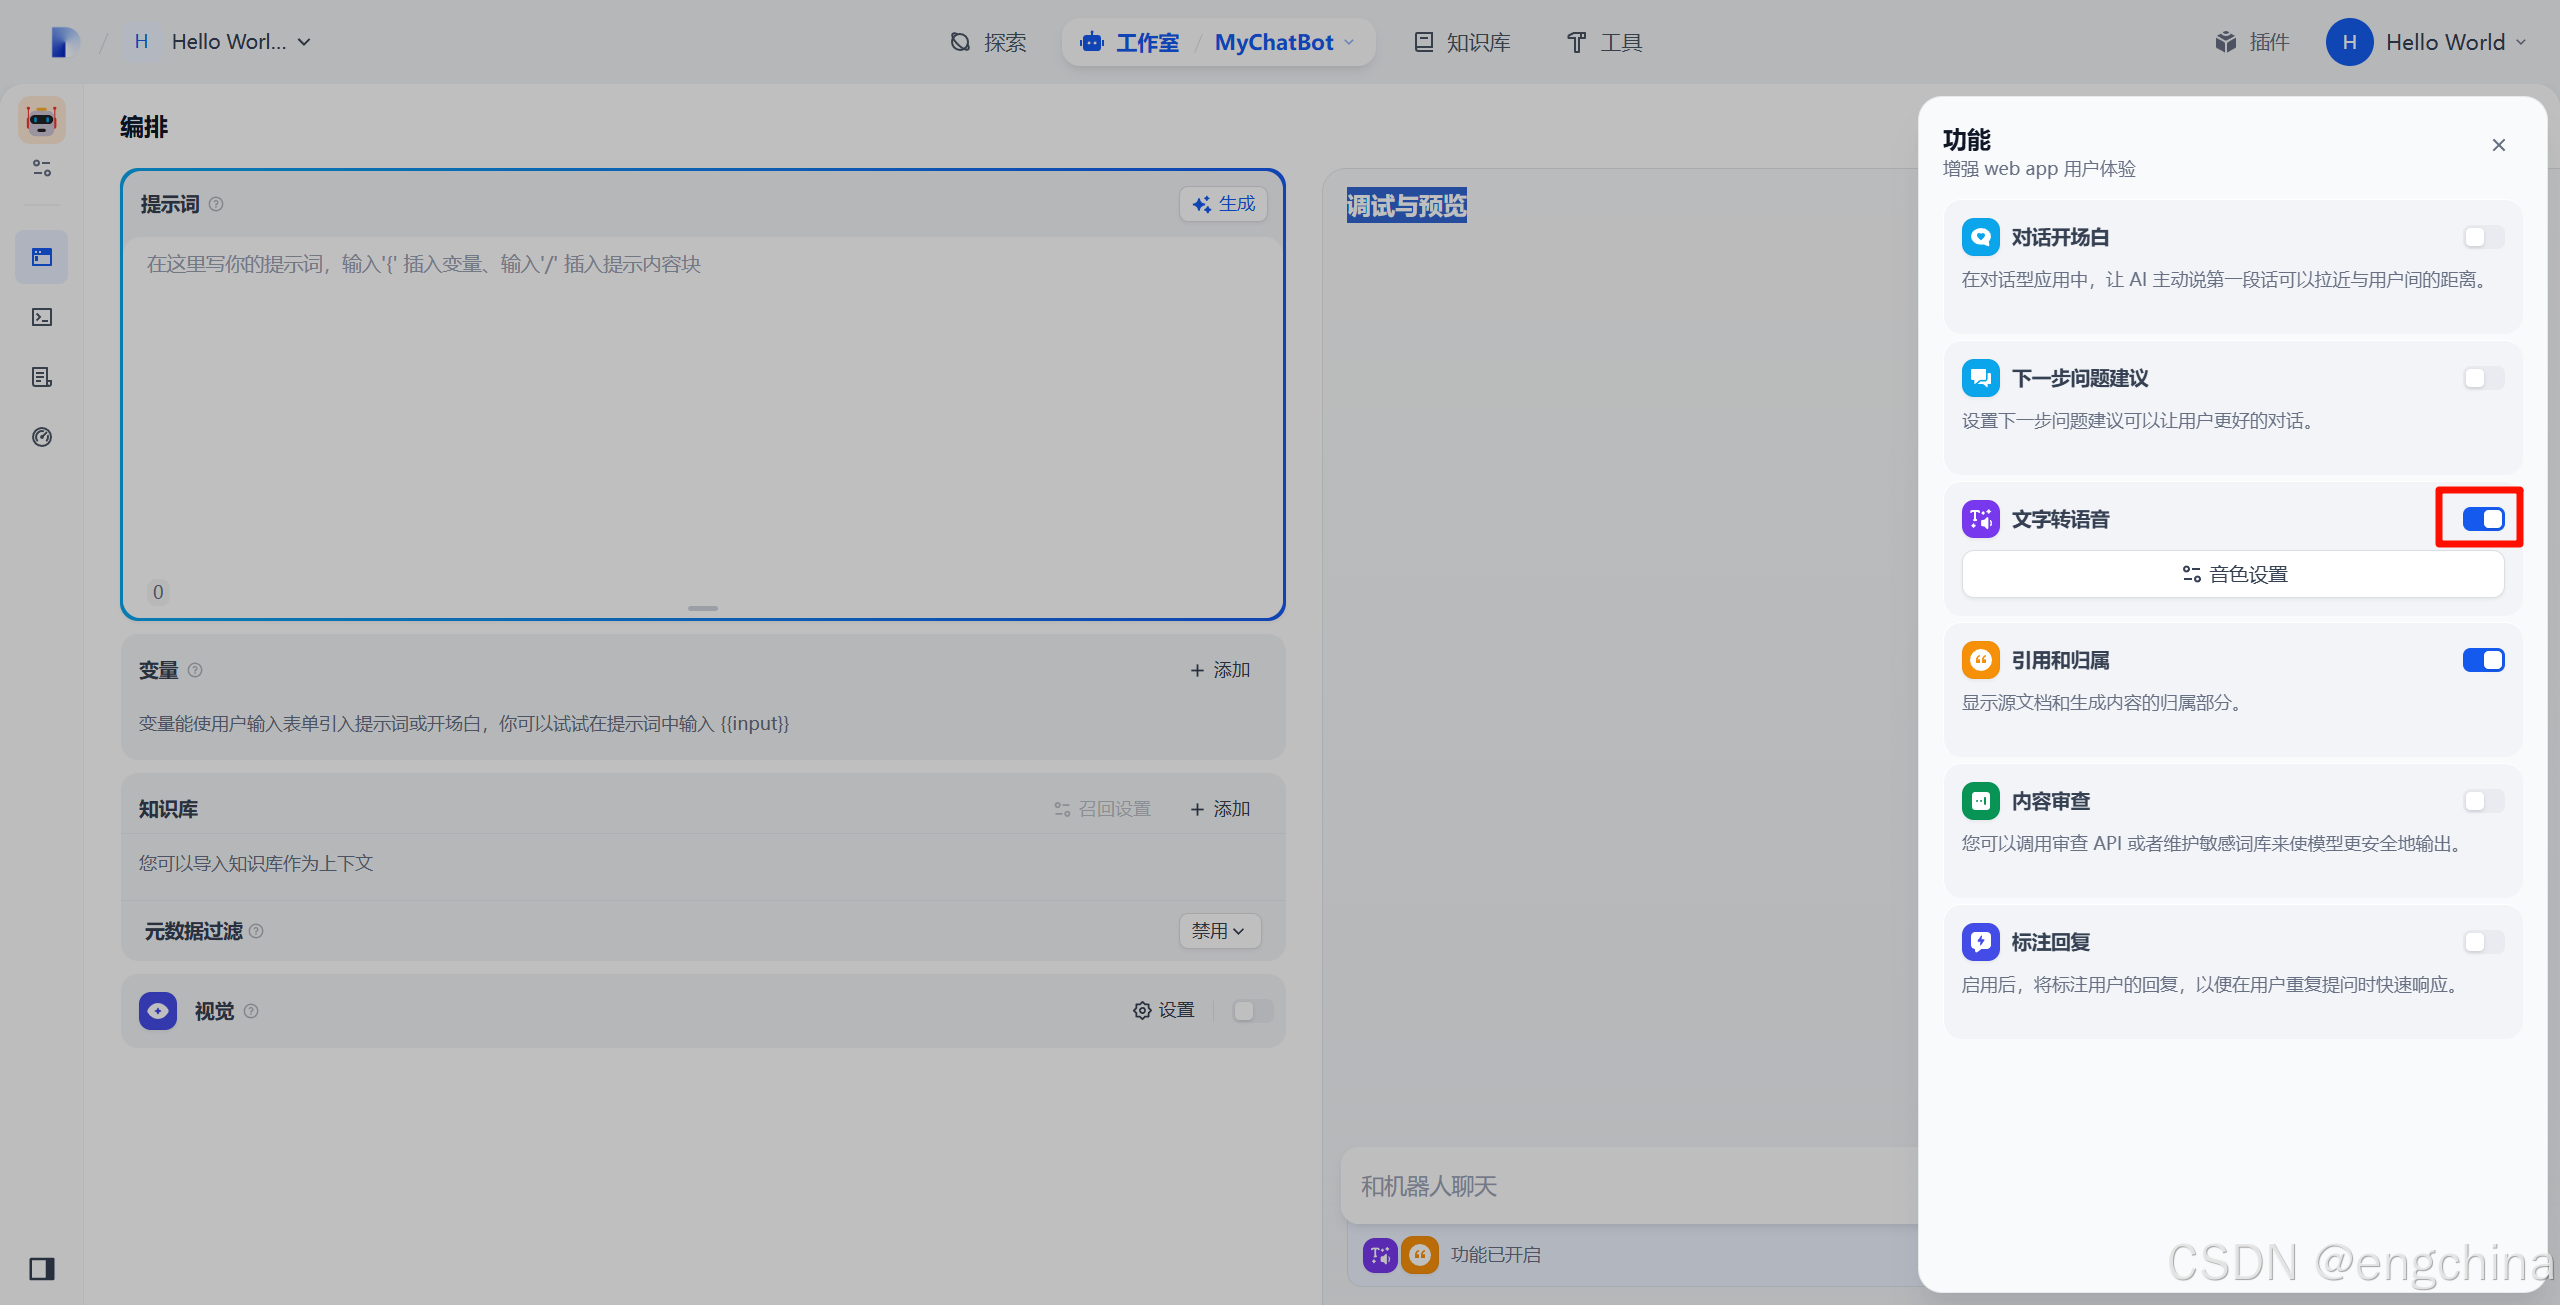Click the 生成 prompt generate button
The height and width of the screenshot is (1305, 2560).
click(1224, 204)
